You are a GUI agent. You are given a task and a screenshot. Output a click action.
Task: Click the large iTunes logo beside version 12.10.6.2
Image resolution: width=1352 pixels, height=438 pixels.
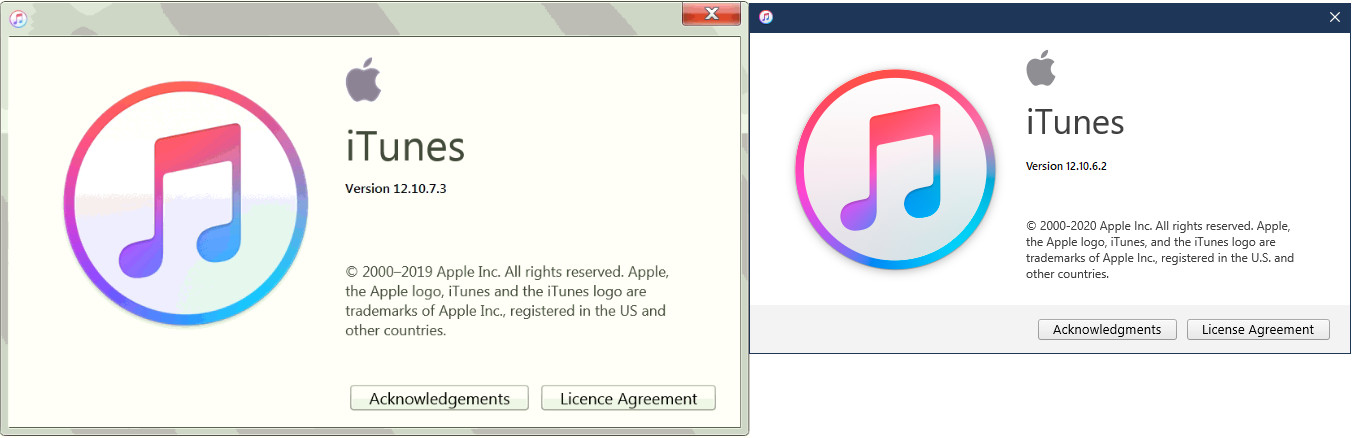click(x=895, y=169)
